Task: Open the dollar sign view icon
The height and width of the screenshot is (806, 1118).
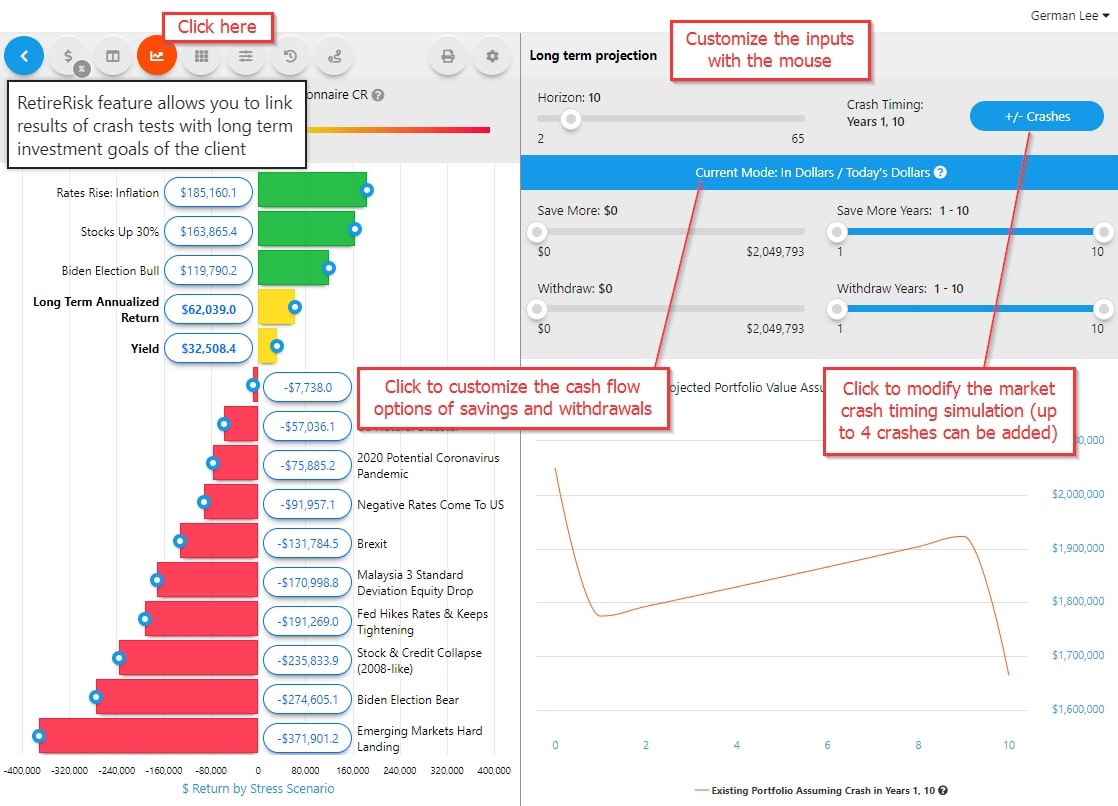Action: [x=68, y=56]
